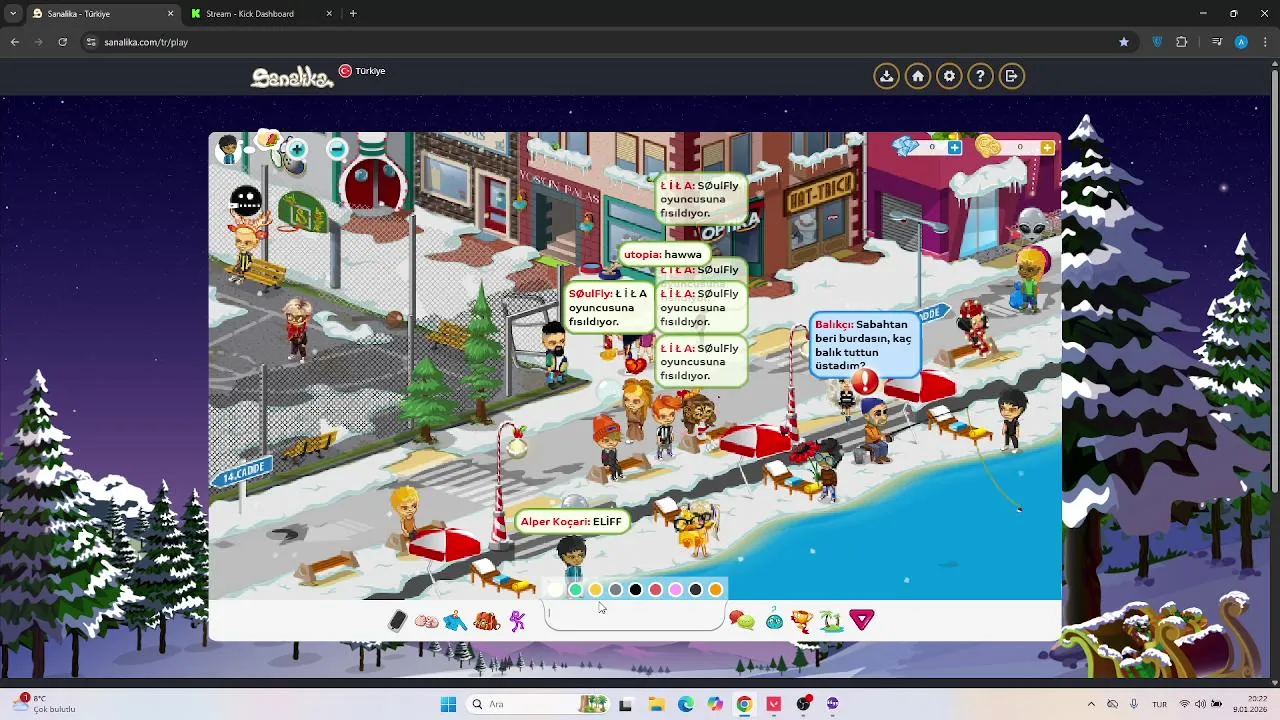The height and width of the screenshot is (720, 1280).
Task: Click the exit icon in Sanalika header
Action: (x=1011, y=76)
